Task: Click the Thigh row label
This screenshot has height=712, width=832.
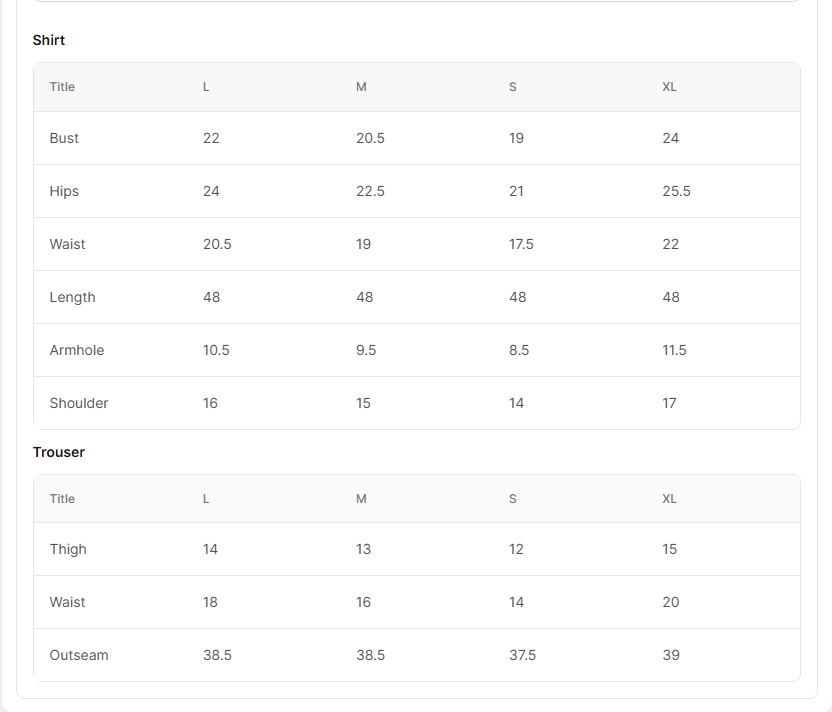Action: point(68,549)
